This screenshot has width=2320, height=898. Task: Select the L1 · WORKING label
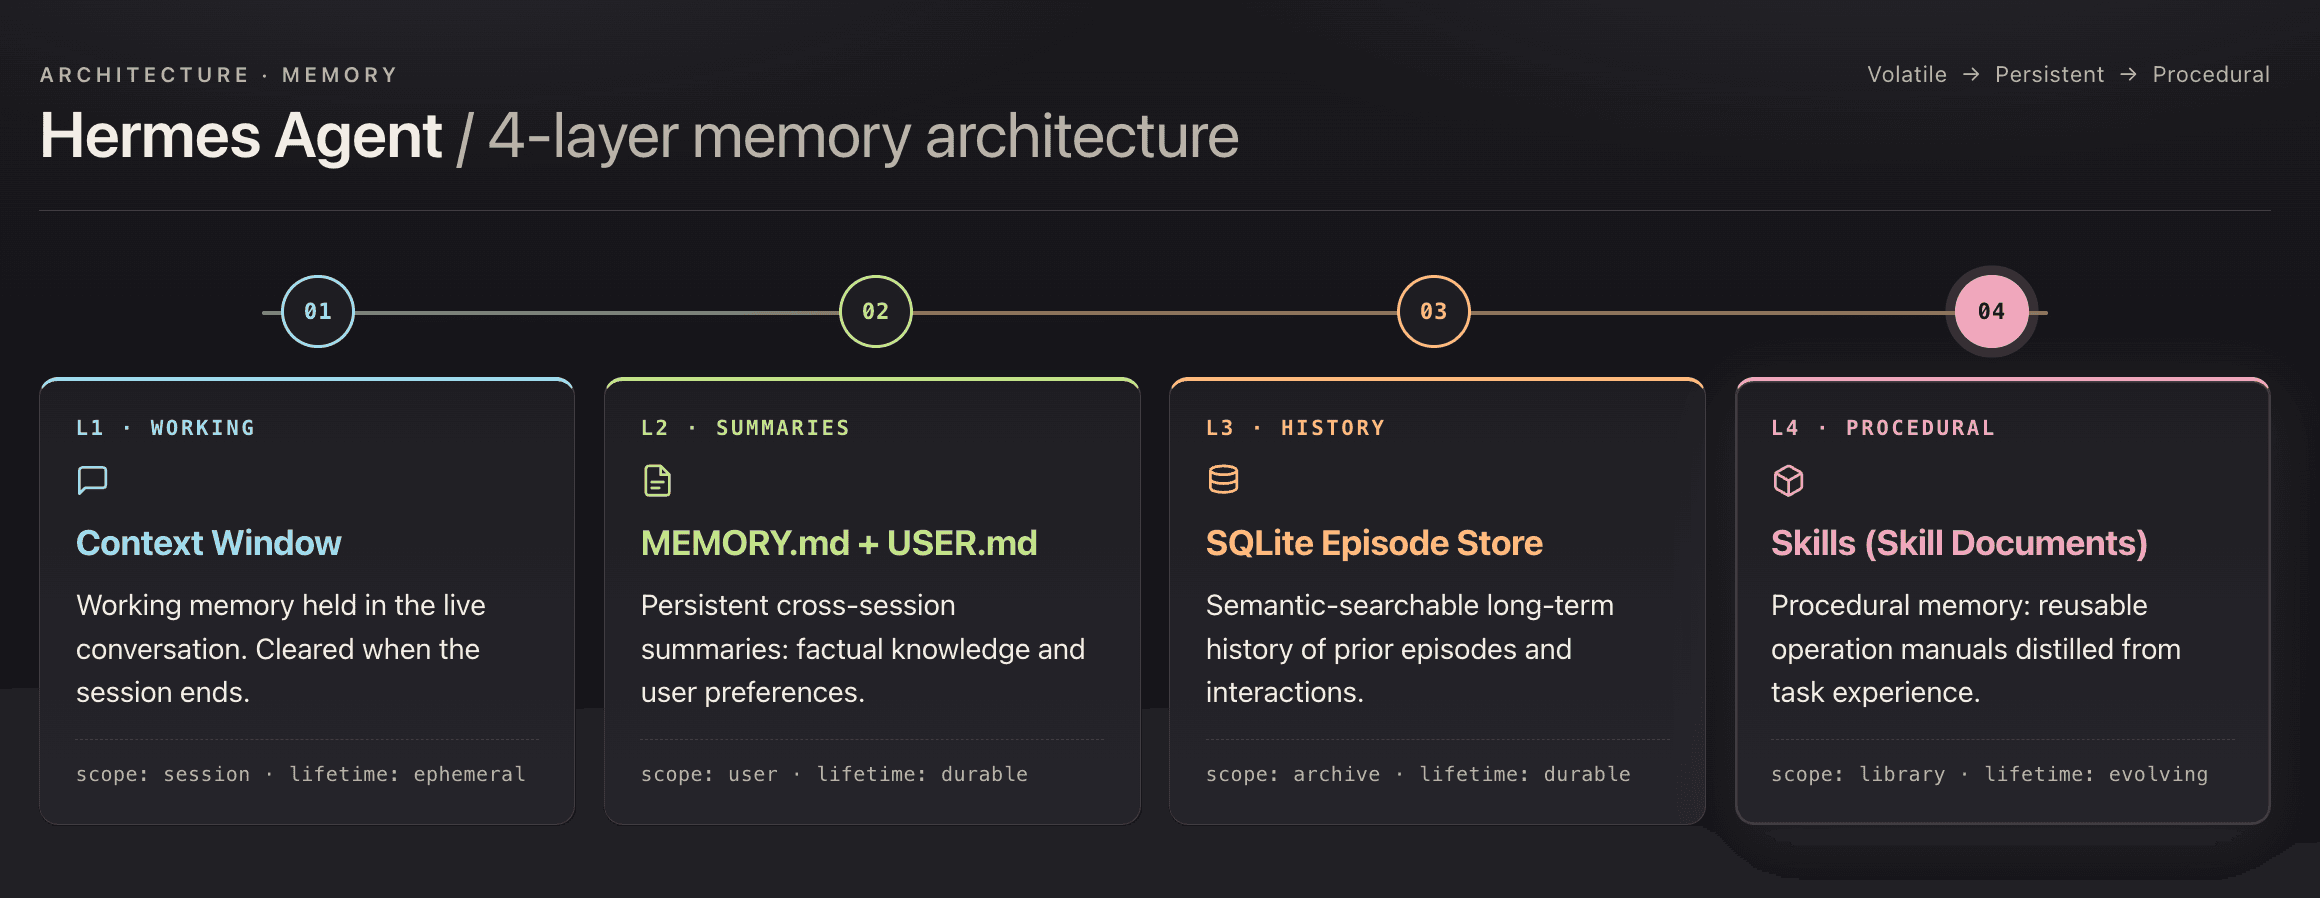click(166, 428)
